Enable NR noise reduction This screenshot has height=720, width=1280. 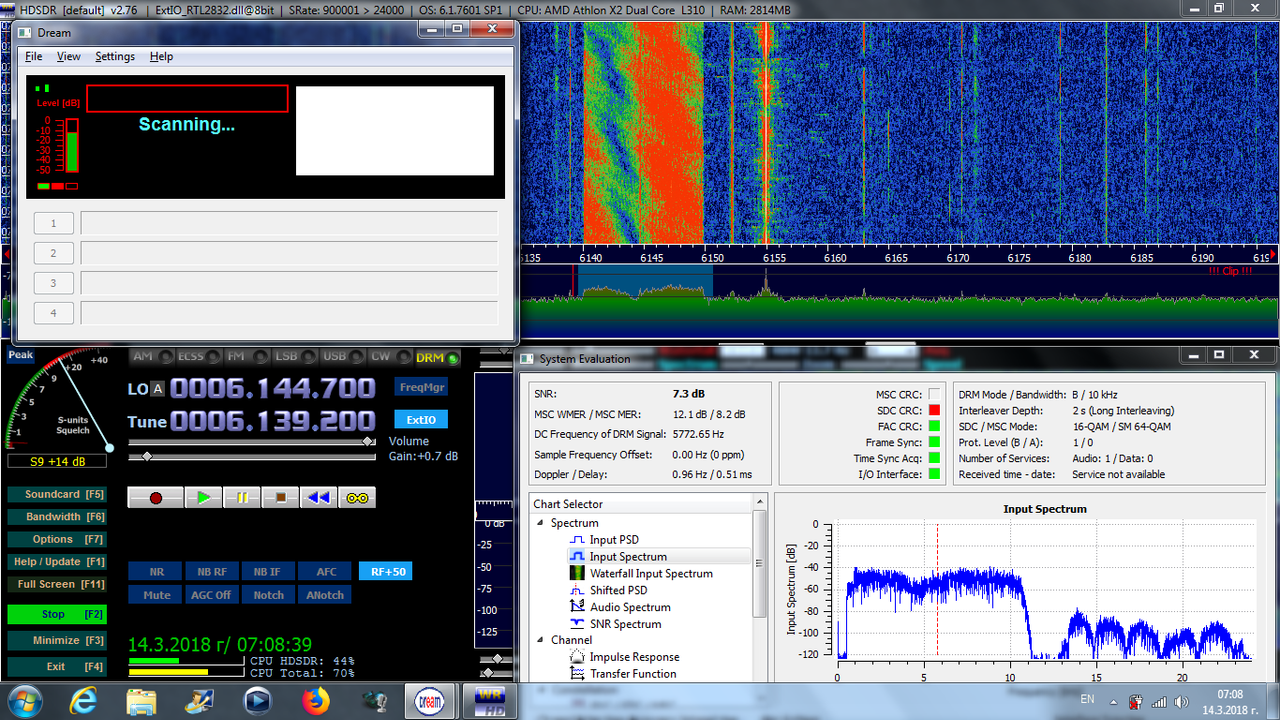coord(156,572)
